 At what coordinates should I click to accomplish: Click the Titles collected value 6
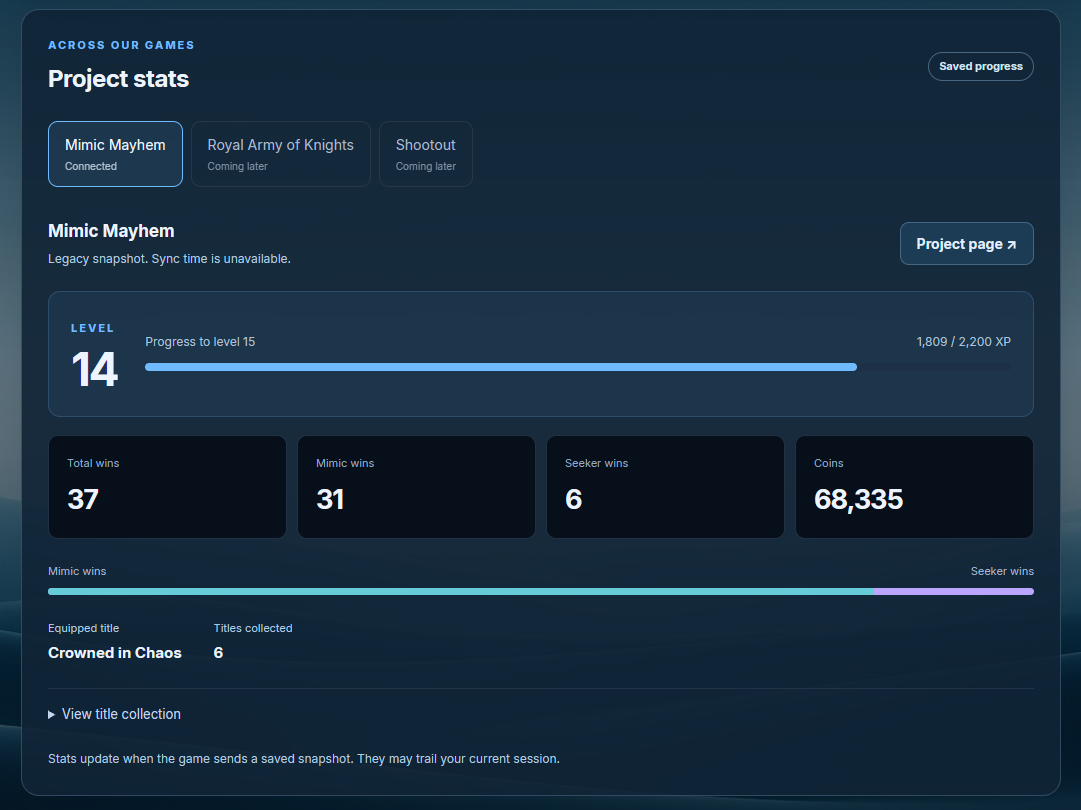coord(218,653)
